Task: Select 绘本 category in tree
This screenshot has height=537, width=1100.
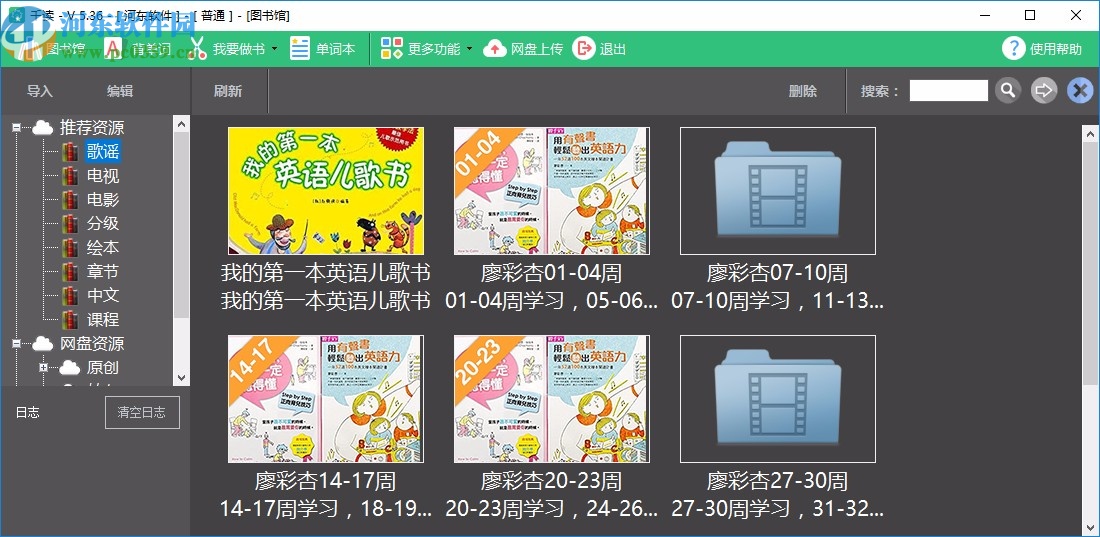Action: click(x=102, y=248)
